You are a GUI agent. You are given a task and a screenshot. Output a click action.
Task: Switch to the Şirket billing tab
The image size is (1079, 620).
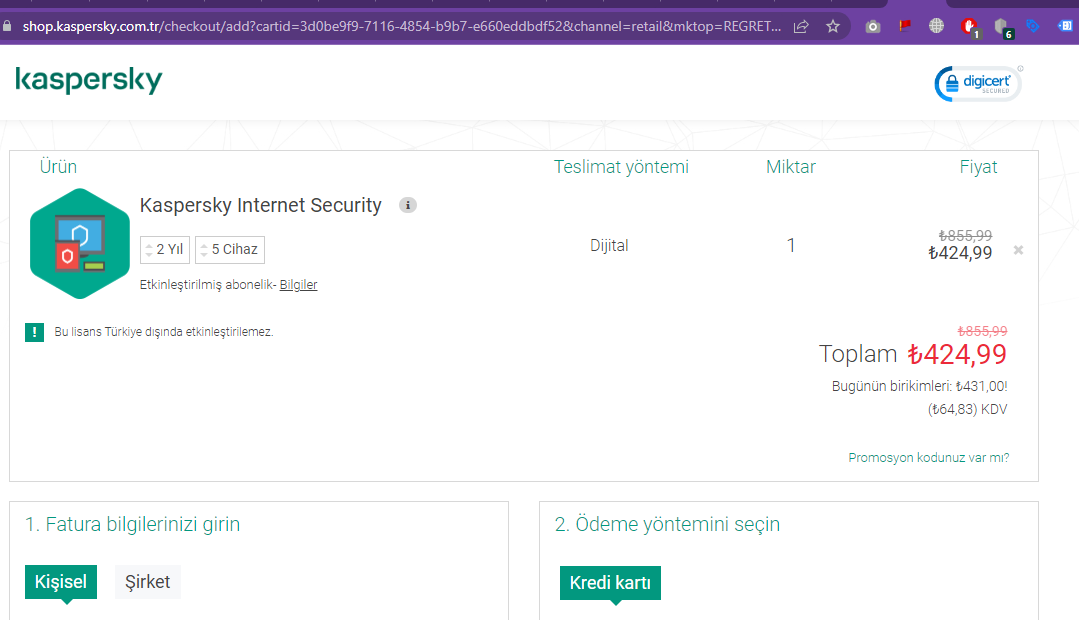coord(147,582)
